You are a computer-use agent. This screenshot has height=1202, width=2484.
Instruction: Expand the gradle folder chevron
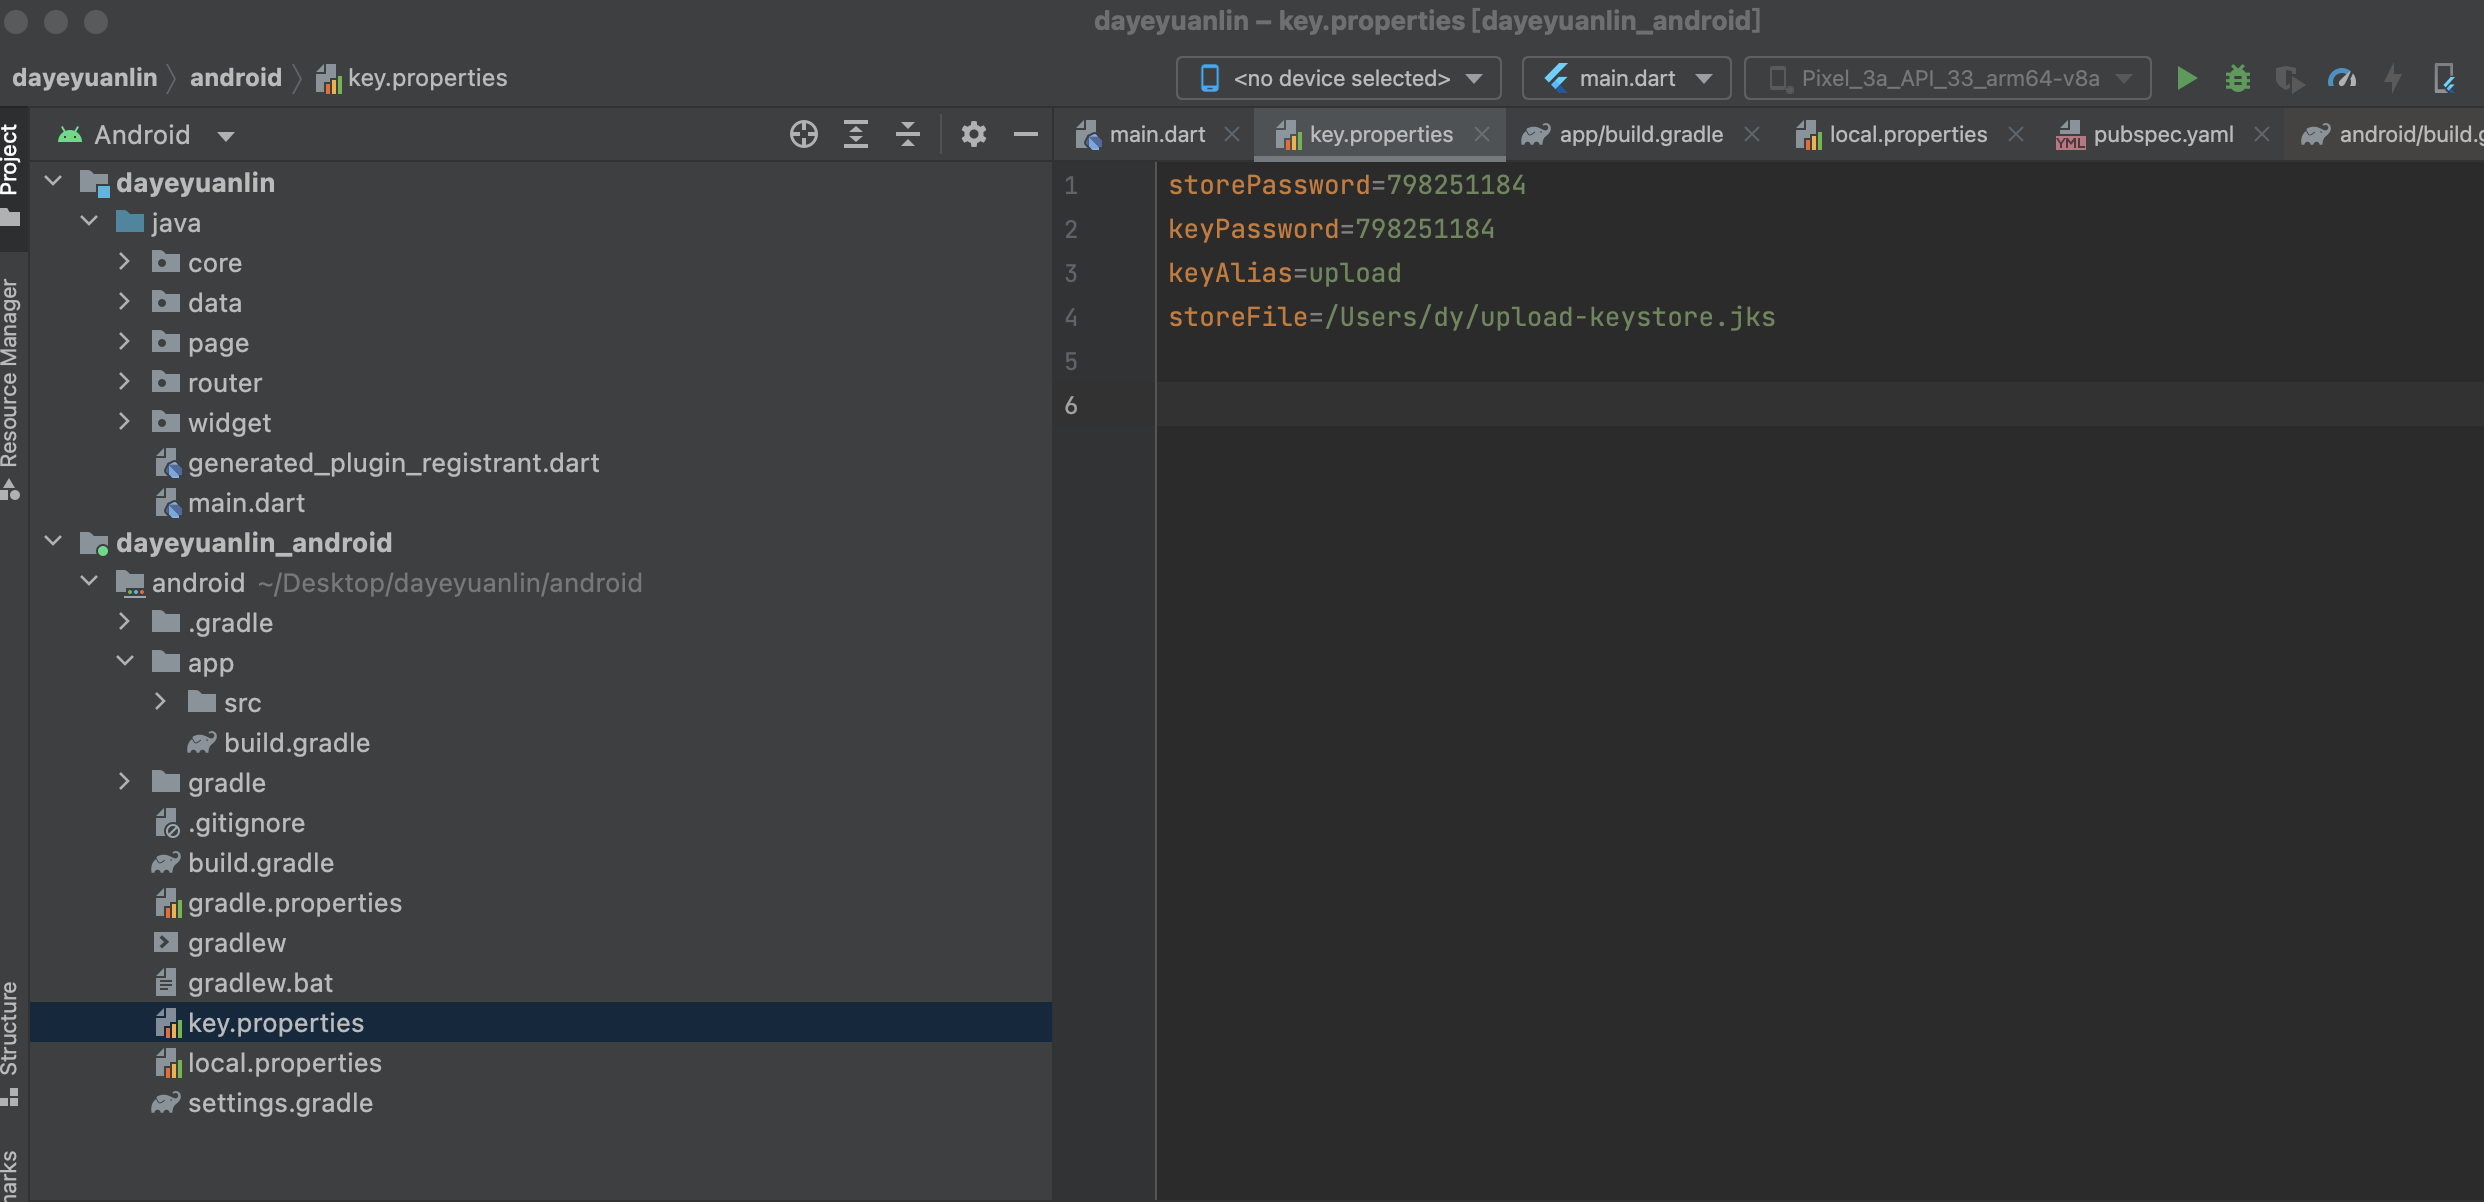pyautogui.click(x=125, y=782)
